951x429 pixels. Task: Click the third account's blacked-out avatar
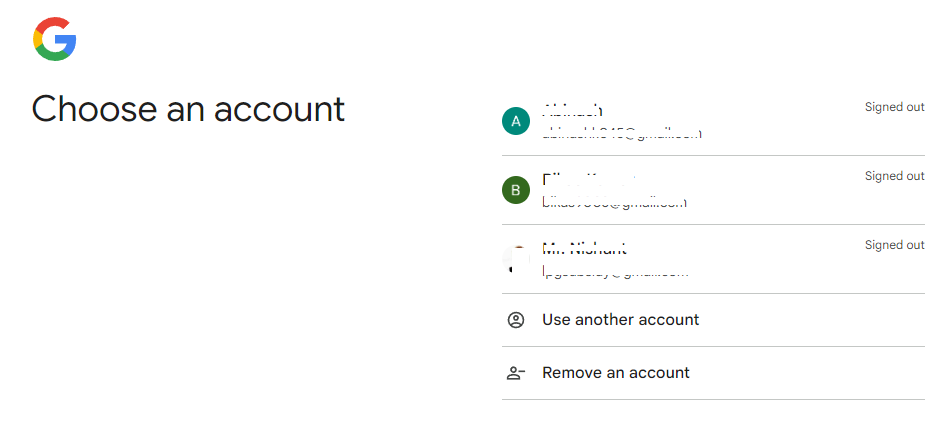click(519, 260)
